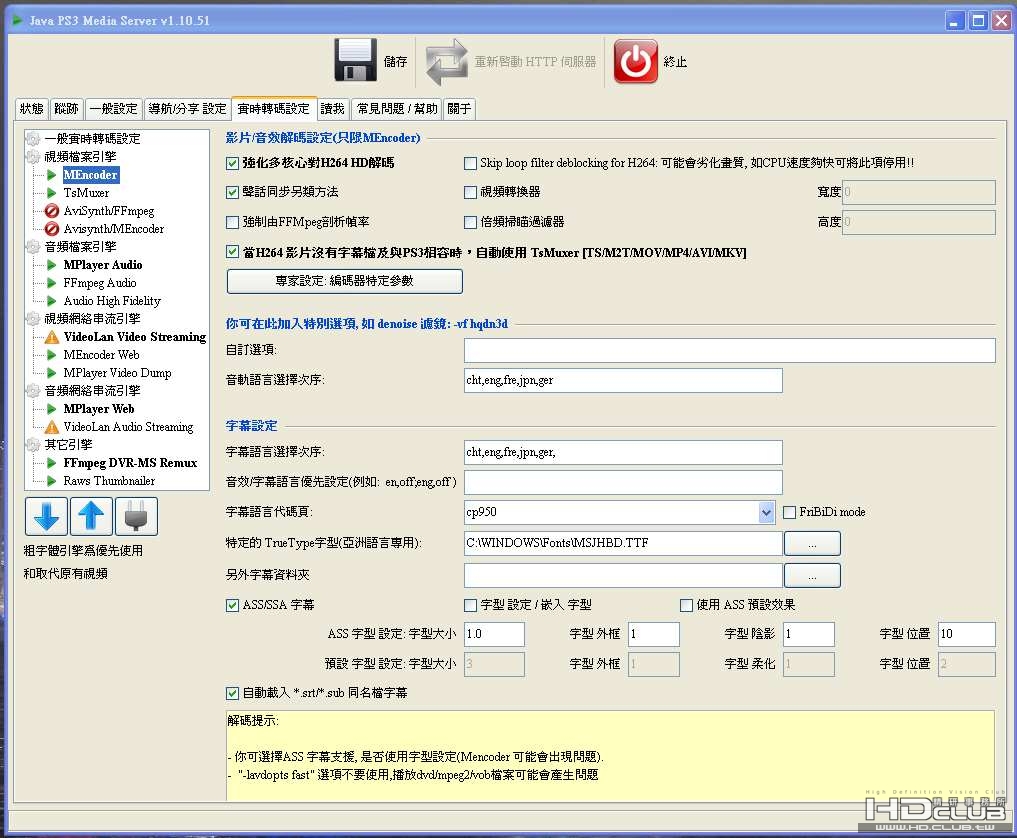The image size is (1017, 838).
Task: Click green icon beside FFmpeg DVR-MS Remux
Action: pos(52,462)
